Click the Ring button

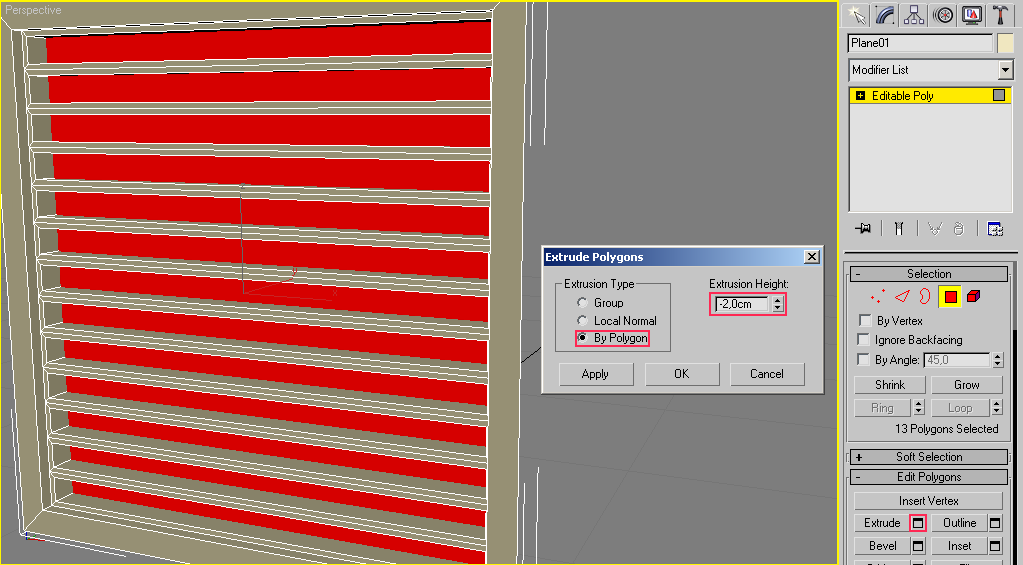(x=882, y=408)
